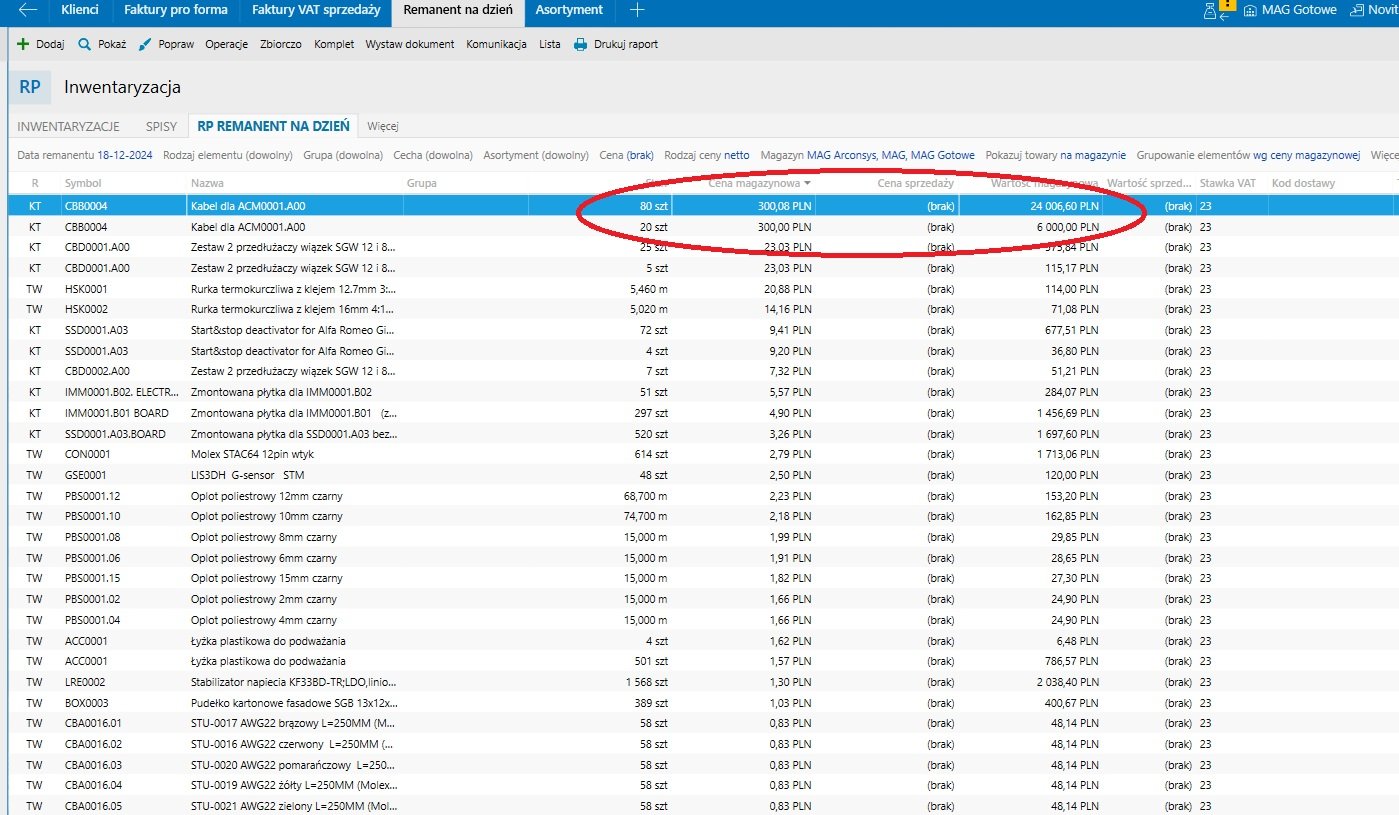The width and height of the screenshot is (1399, 815).
Task: Switch to the Asortyment tab
Action: tap(569, 10)
